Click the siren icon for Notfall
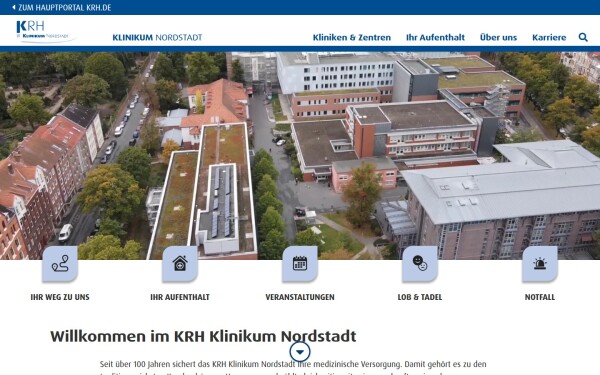 pyautogui.click(x=540, y=264)
